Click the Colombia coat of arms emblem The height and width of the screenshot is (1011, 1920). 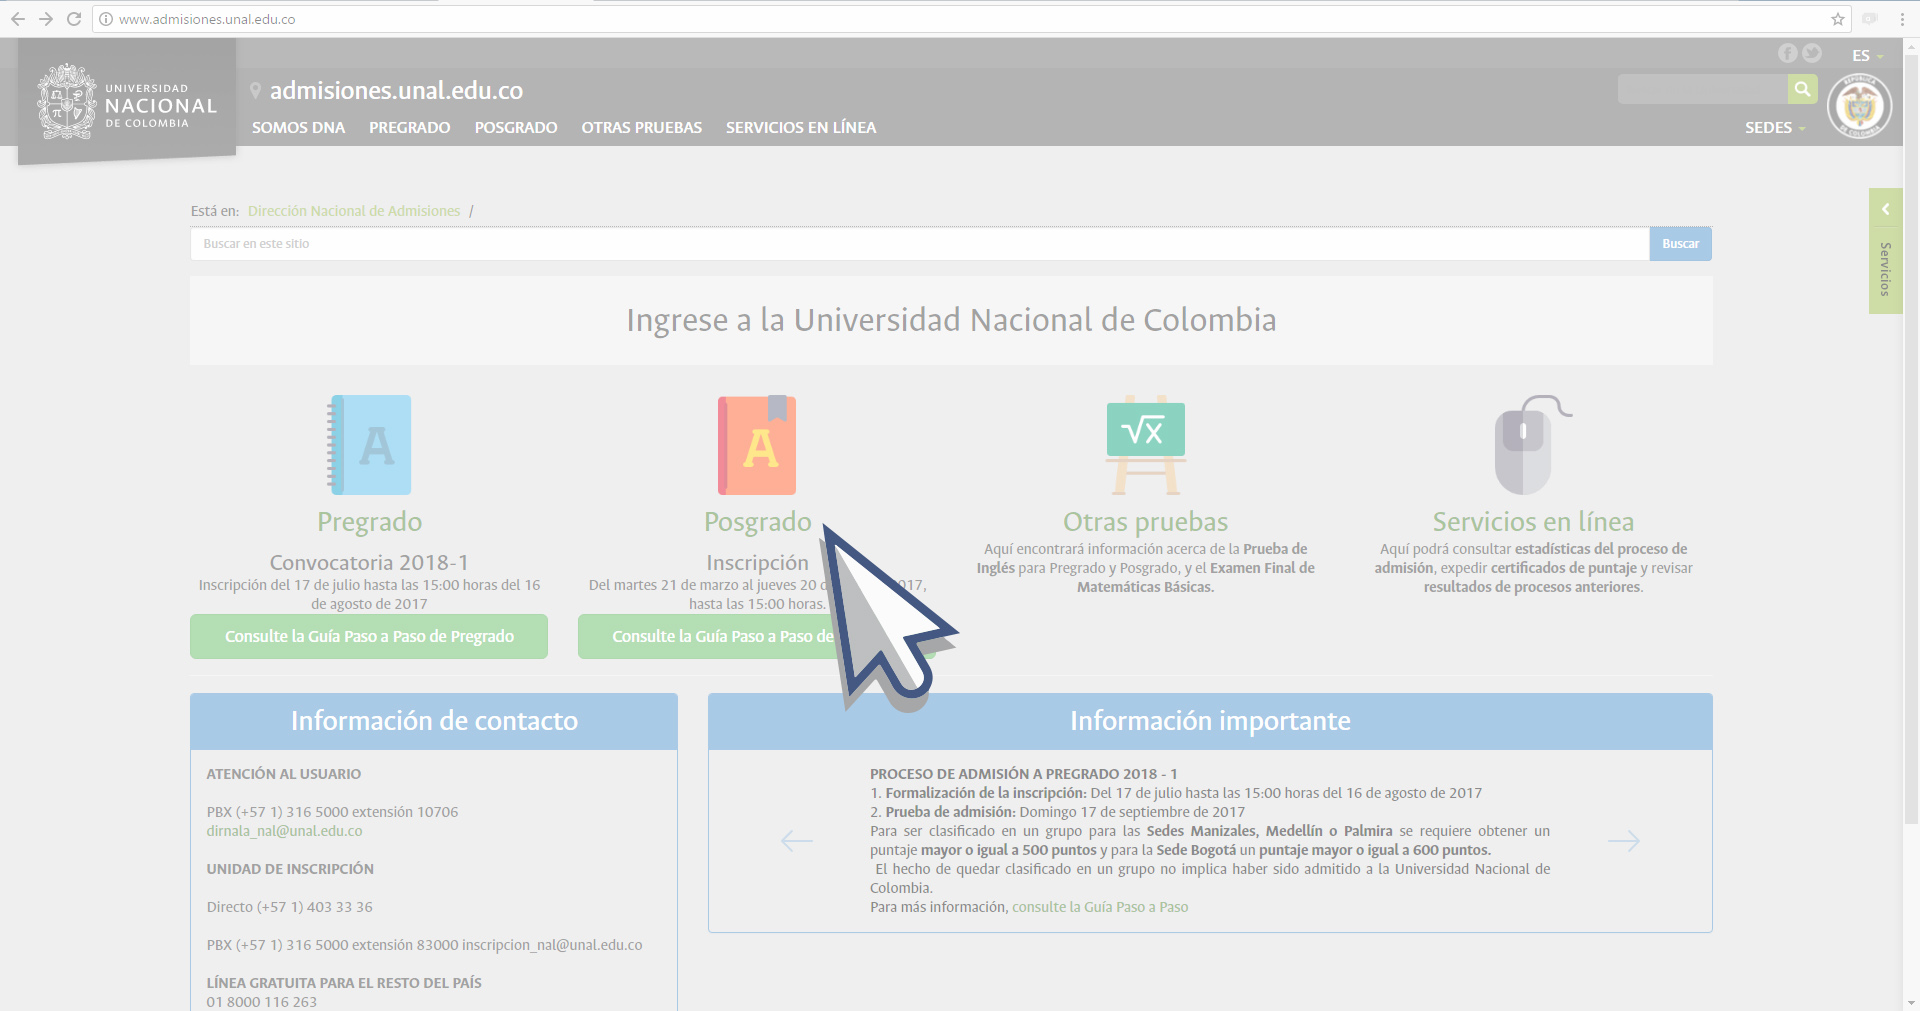(x=1860, y=106)
